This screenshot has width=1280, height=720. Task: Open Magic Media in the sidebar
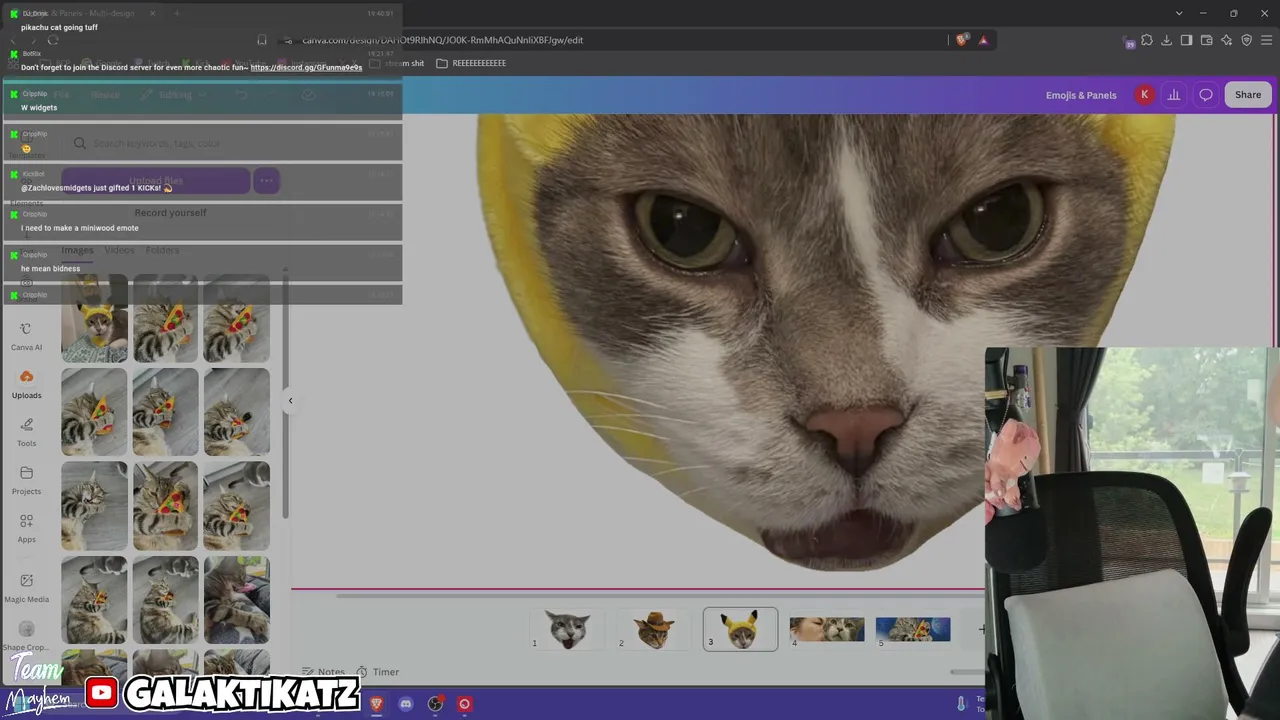pos(26,588)
